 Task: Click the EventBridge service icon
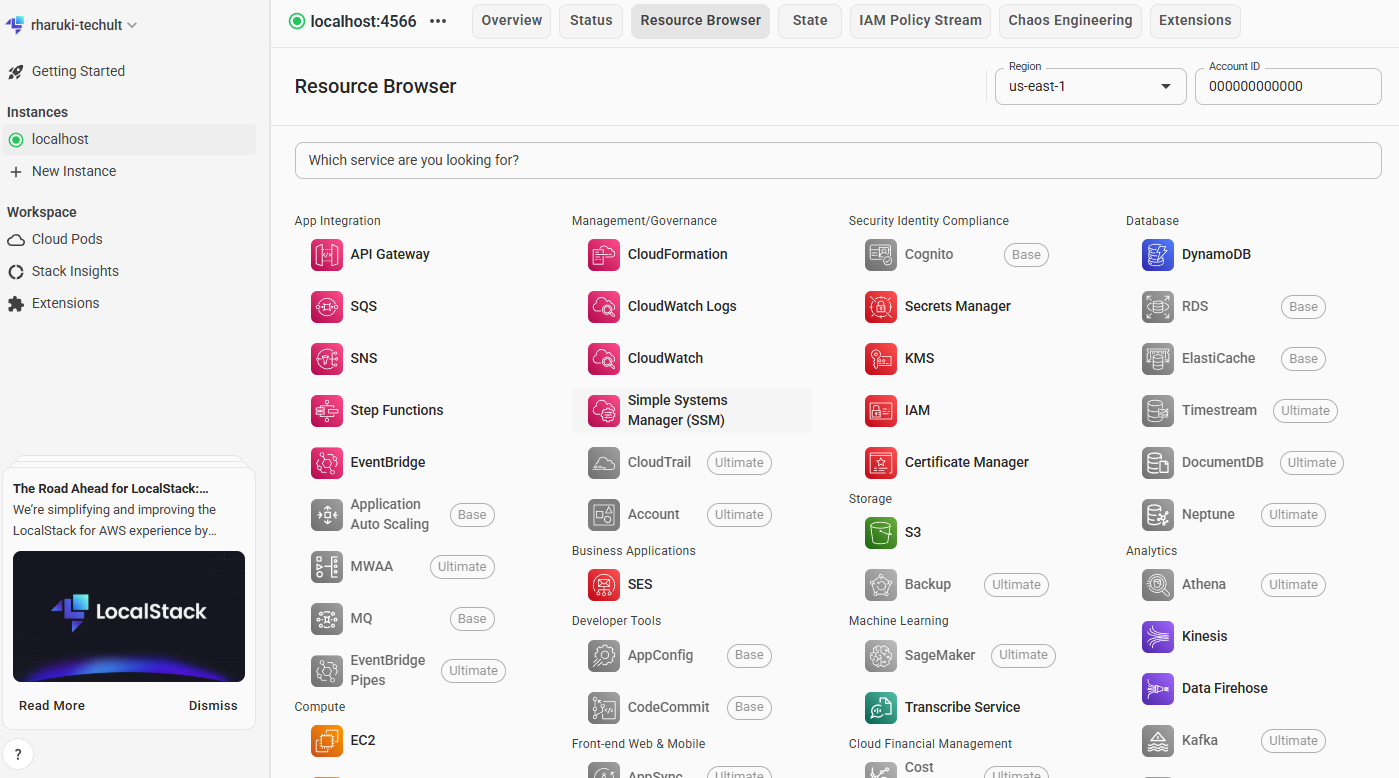pyautogui.click(x=327, y=463)
